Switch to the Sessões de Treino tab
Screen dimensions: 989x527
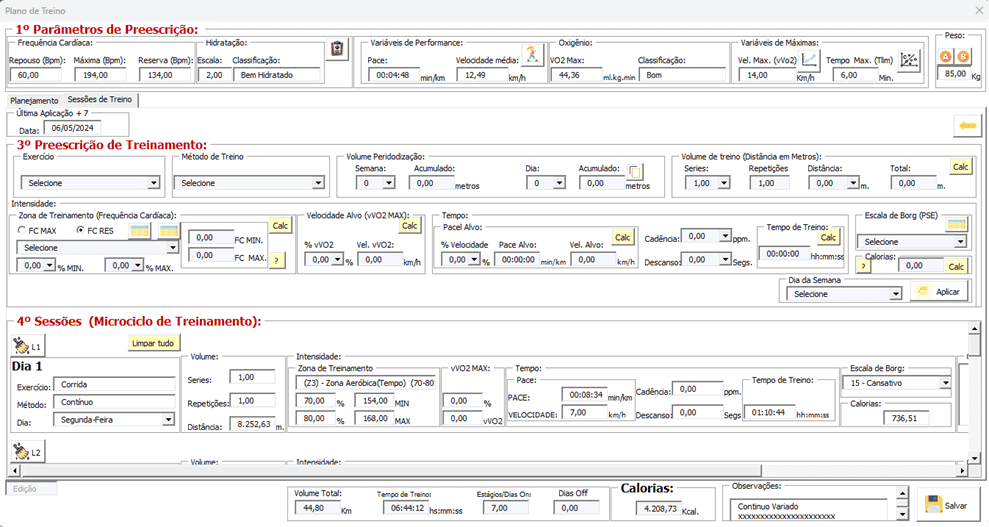coord(100,100)
